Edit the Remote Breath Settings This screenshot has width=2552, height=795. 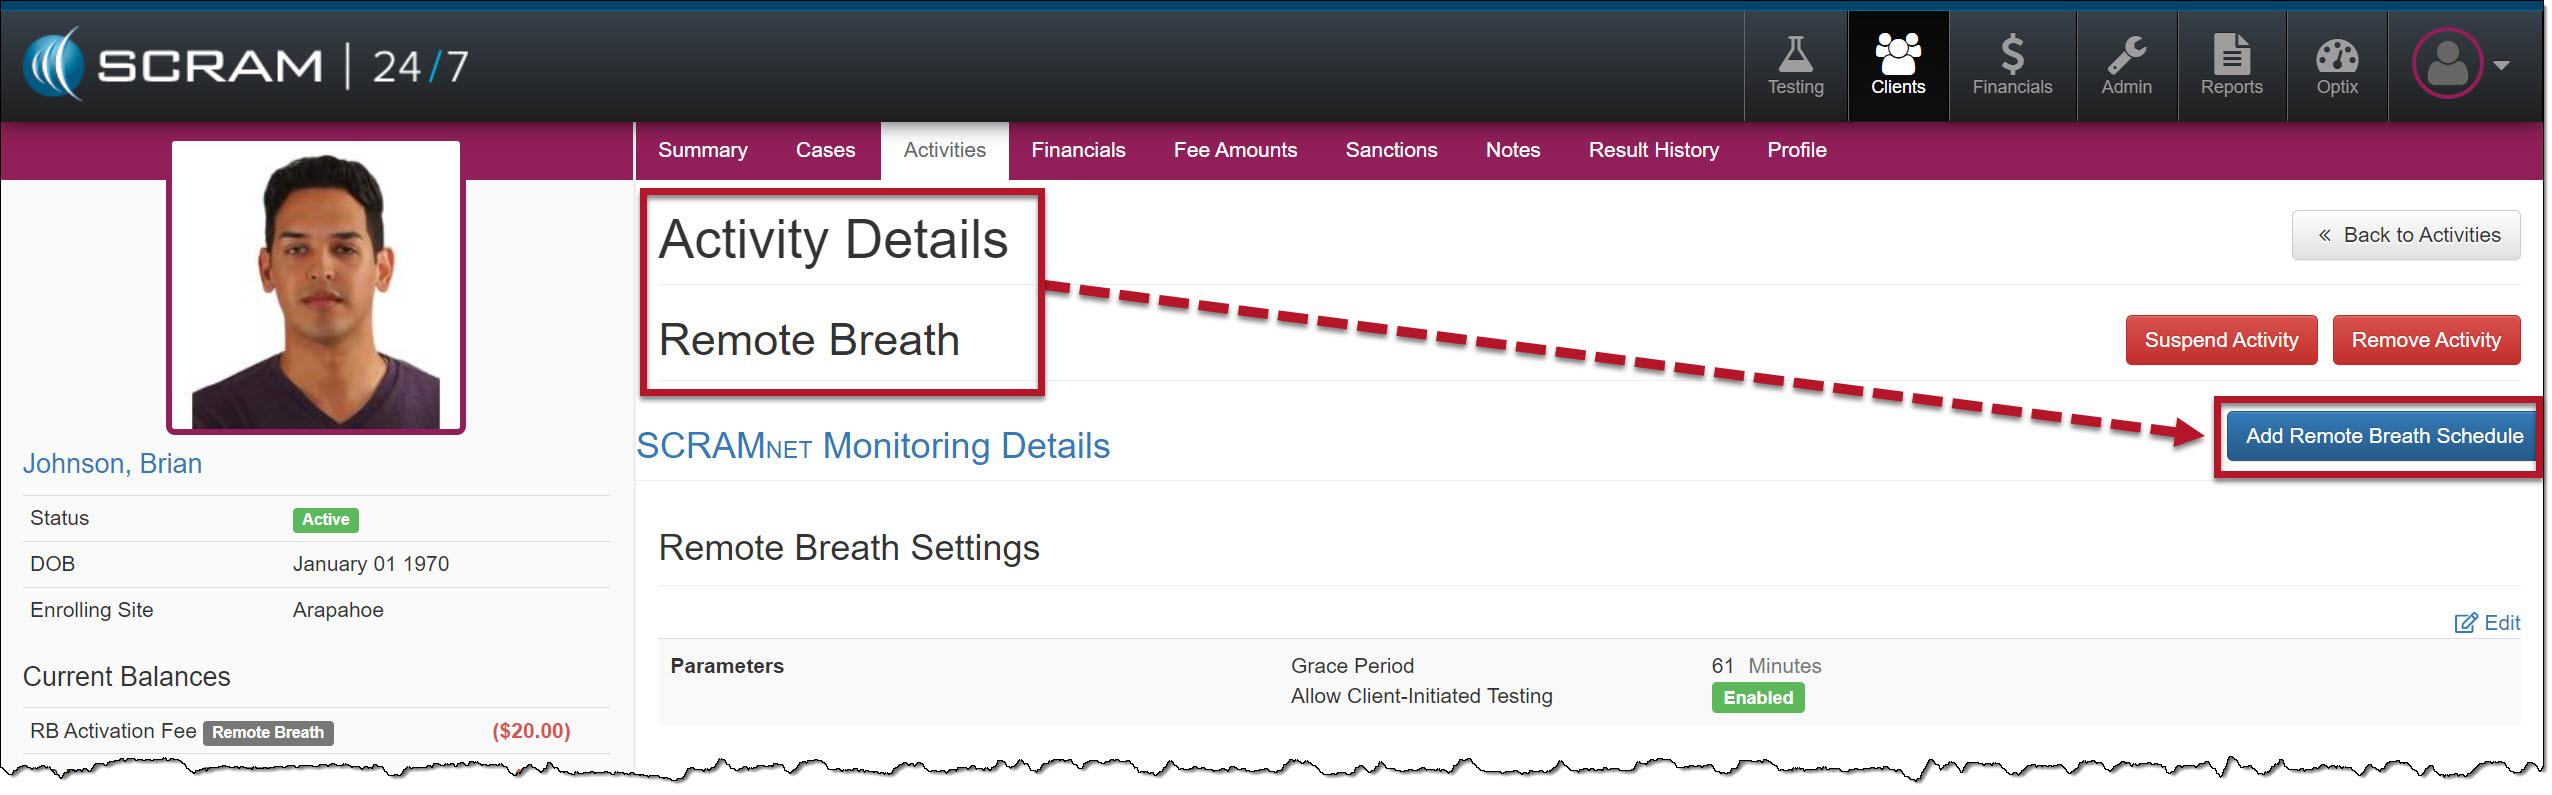pyautogui.click(x=2488, y=623)
